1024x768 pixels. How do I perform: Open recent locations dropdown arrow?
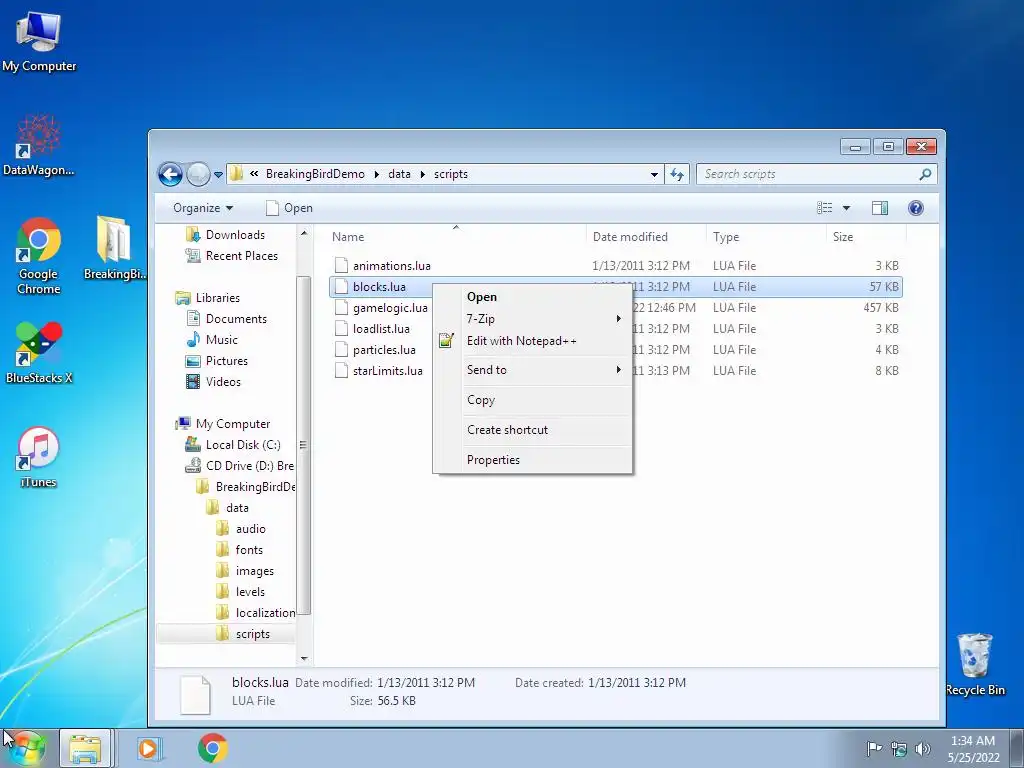point(218,174)
